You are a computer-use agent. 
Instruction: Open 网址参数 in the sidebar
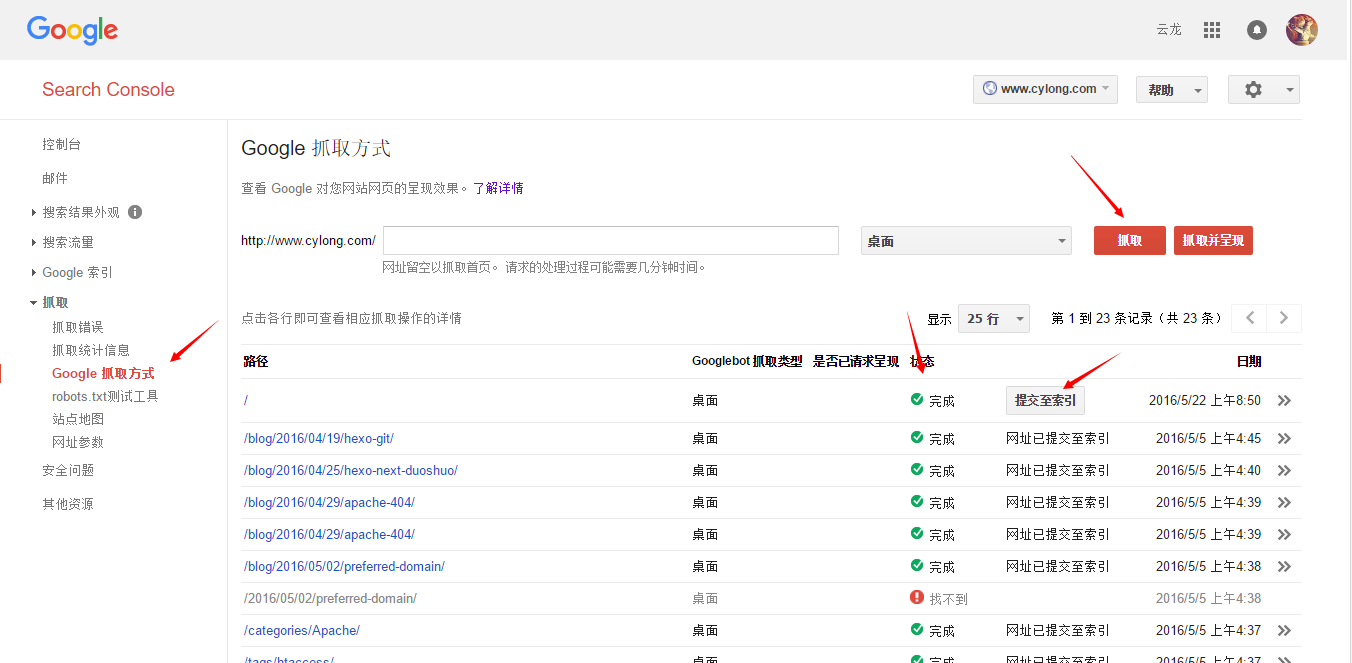(78, 442)
